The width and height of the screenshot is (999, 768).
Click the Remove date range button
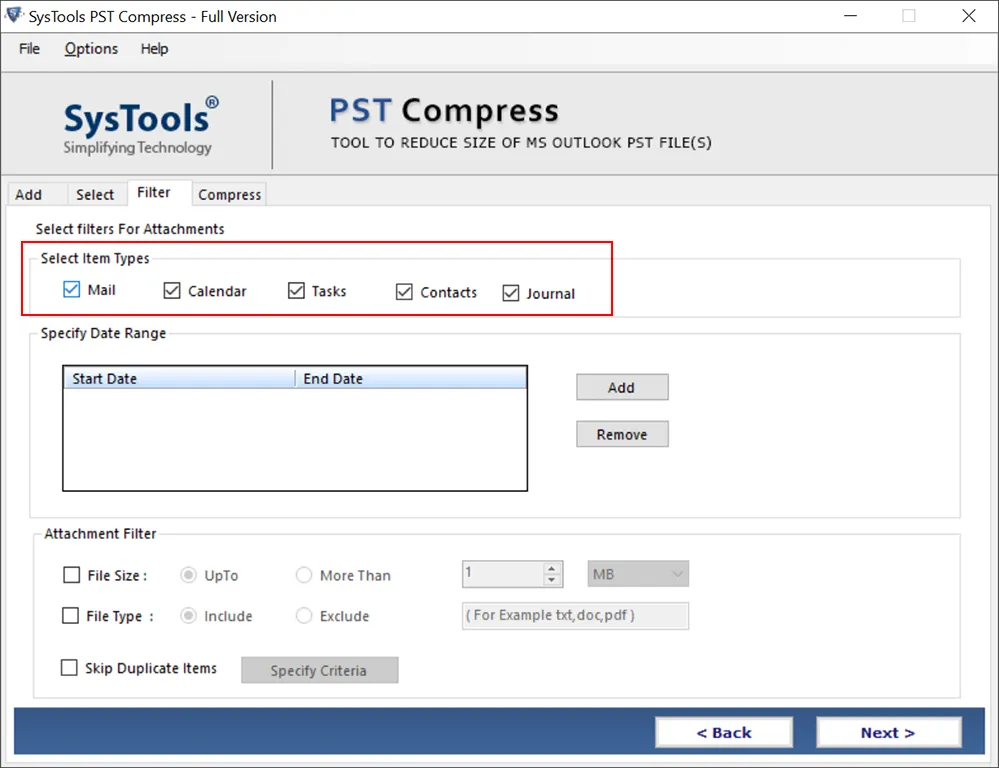(622, 434)
